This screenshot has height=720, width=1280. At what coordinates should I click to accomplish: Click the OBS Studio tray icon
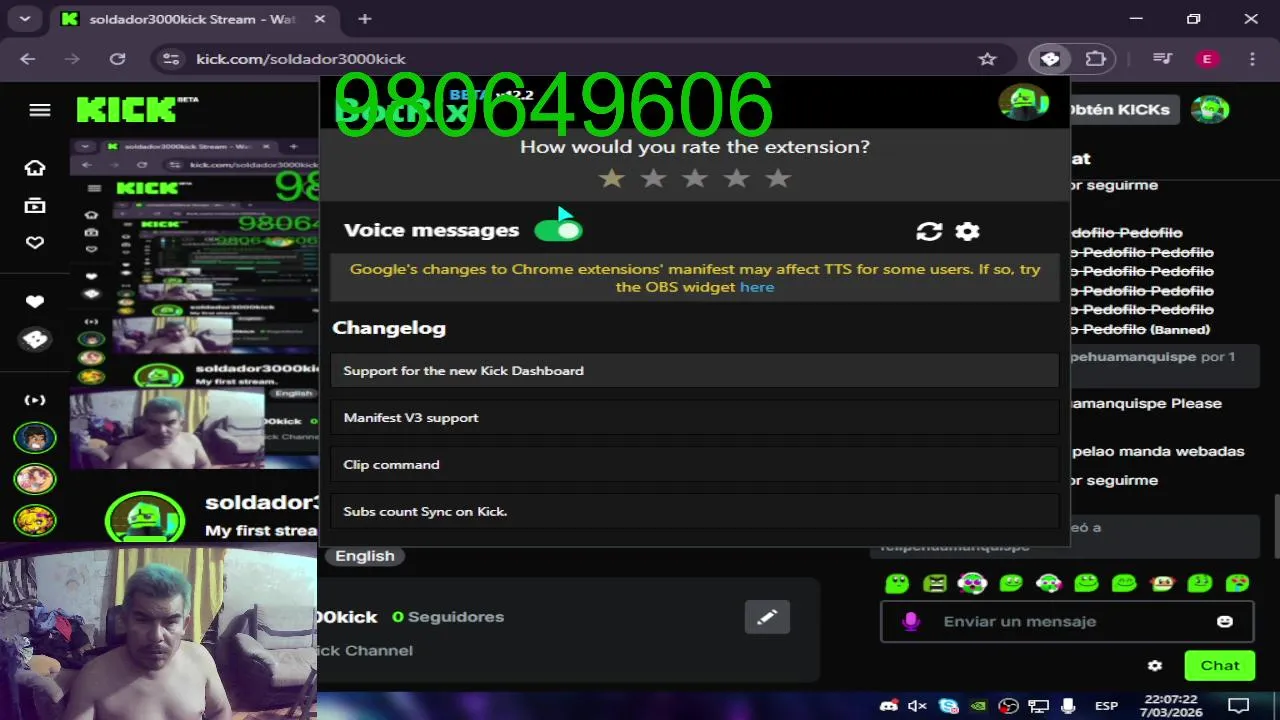1009,706
